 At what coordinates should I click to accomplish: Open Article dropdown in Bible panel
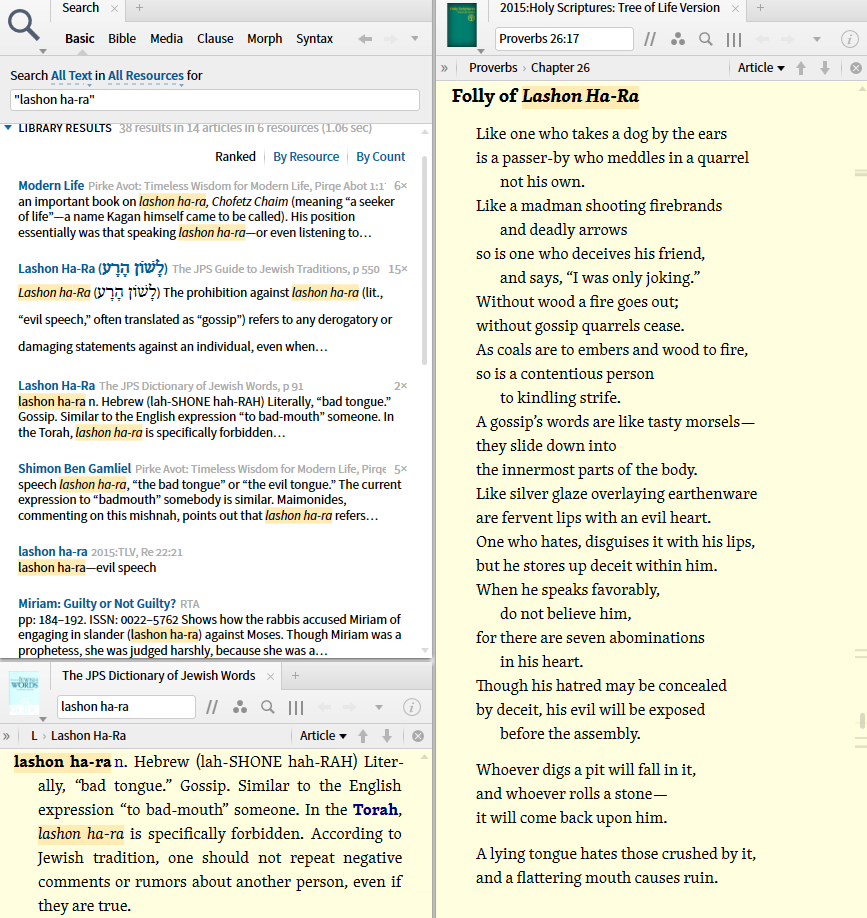(x=761, y=68)
